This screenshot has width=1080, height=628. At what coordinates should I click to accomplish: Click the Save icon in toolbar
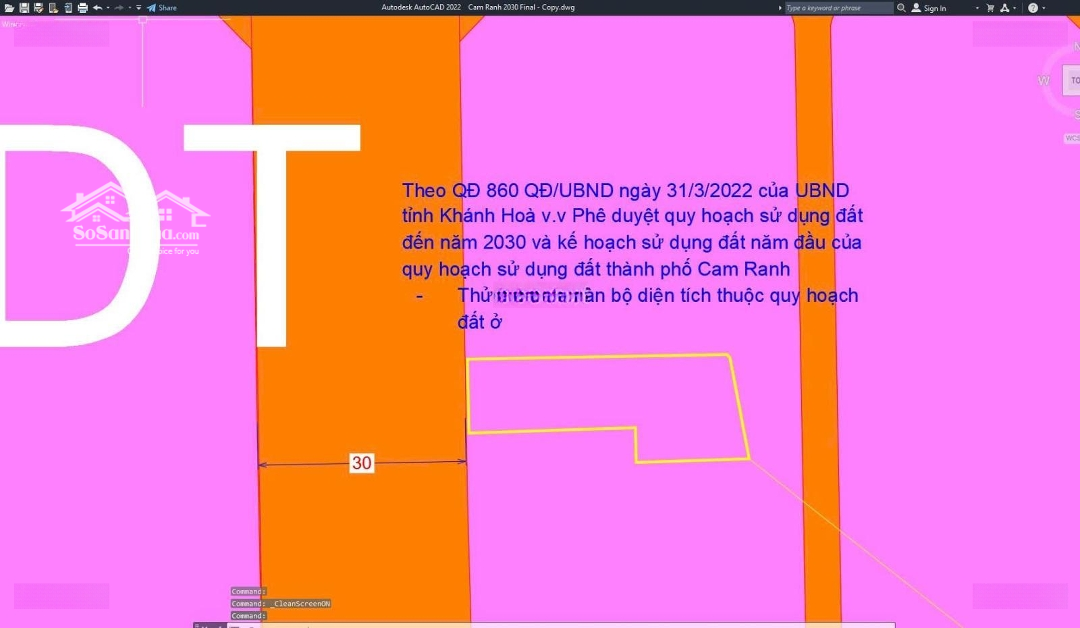[24, 7]
